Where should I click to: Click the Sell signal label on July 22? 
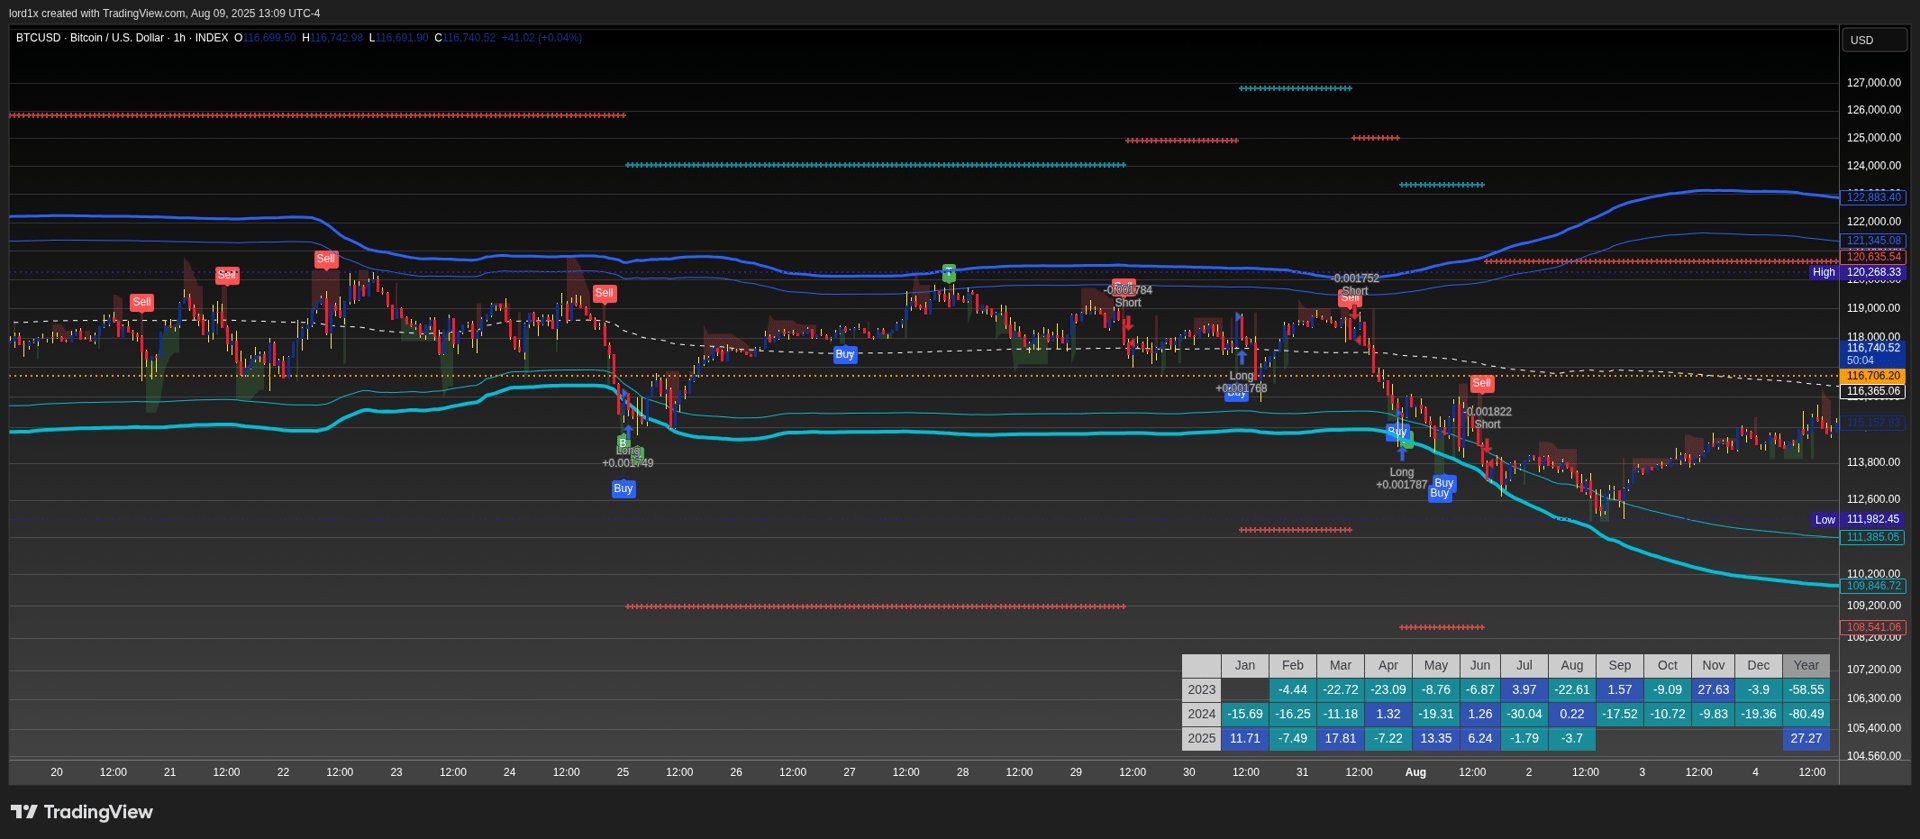pyautogui.click(x=326, y=259)
